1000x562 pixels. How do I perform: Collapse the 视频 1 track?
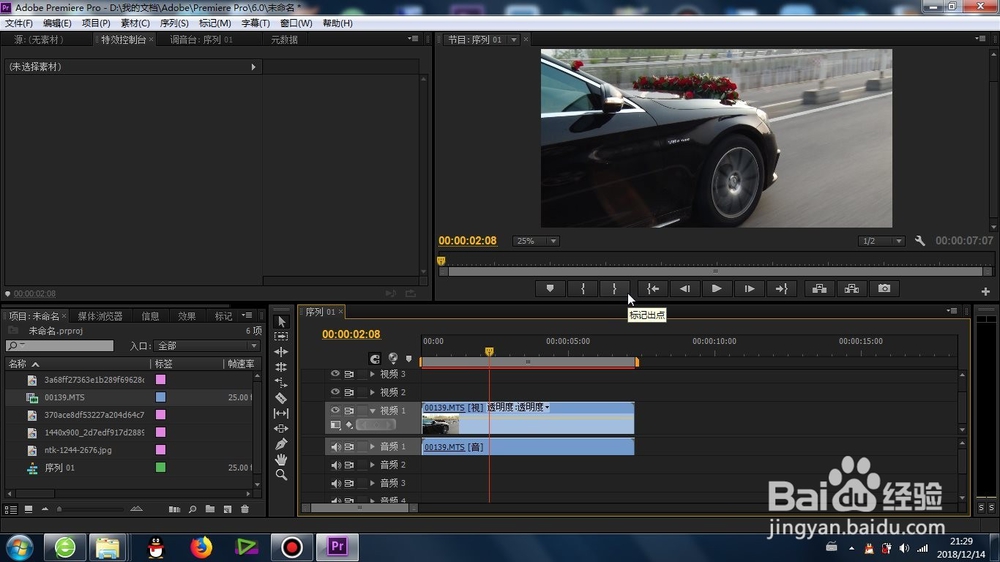(372, 410)
